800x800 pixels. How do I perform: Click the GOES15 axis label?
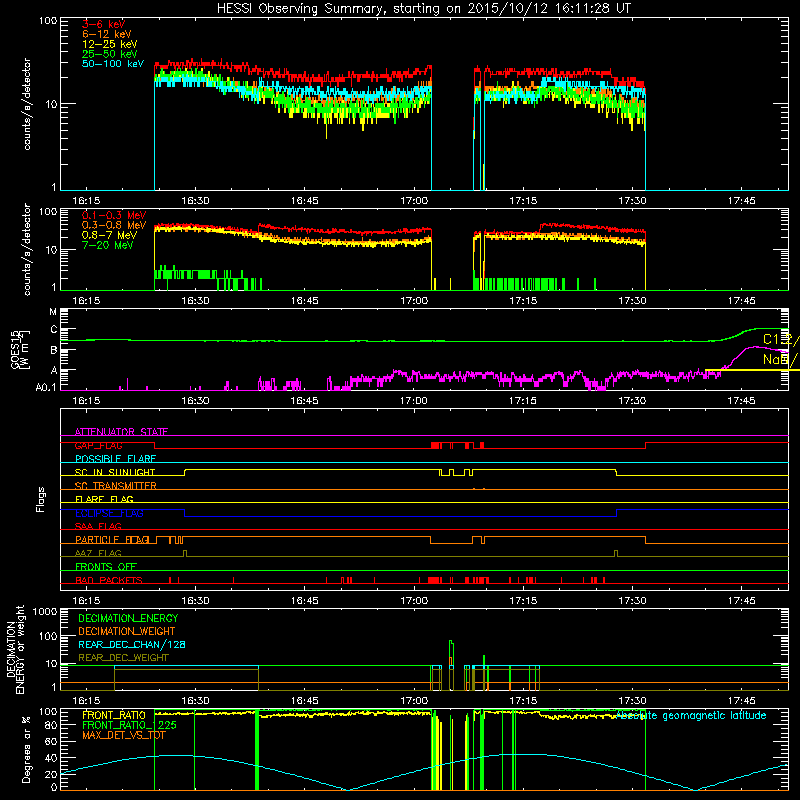coord(20,349)
